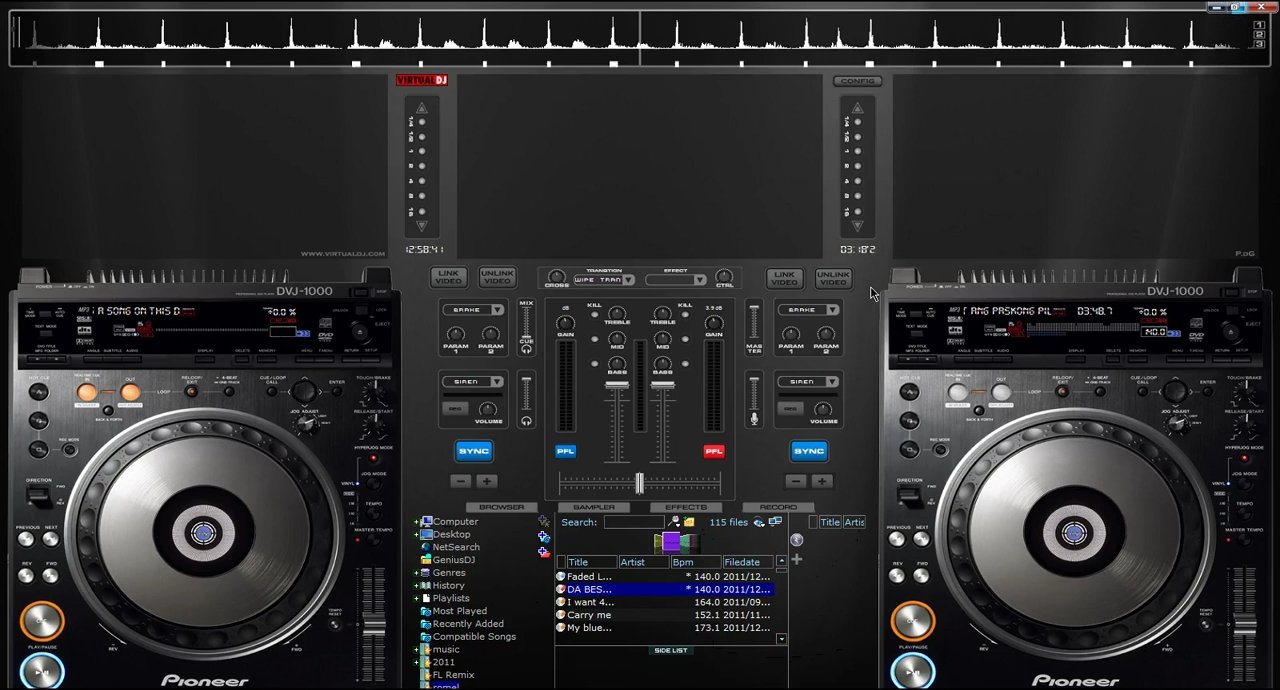Switch to the Record tab
The width and height of the screenshot is (1280, 690).
pos(778,508)
